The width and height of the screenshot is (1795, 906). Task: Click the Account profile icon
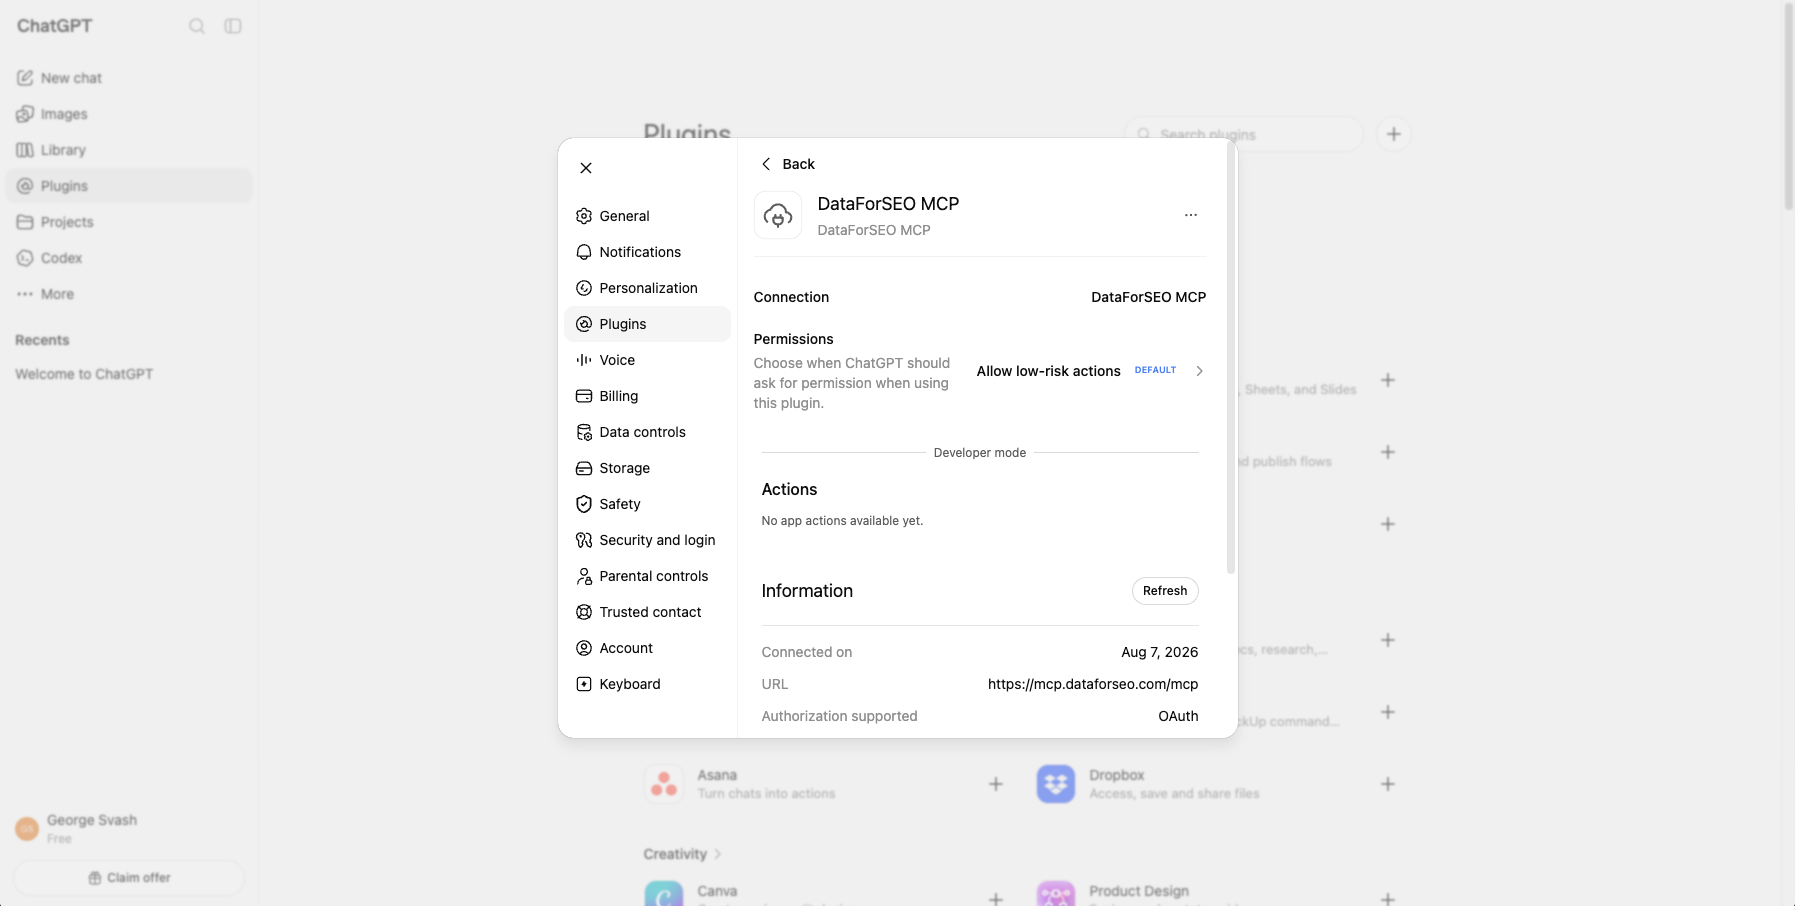(x=584, y=648)
